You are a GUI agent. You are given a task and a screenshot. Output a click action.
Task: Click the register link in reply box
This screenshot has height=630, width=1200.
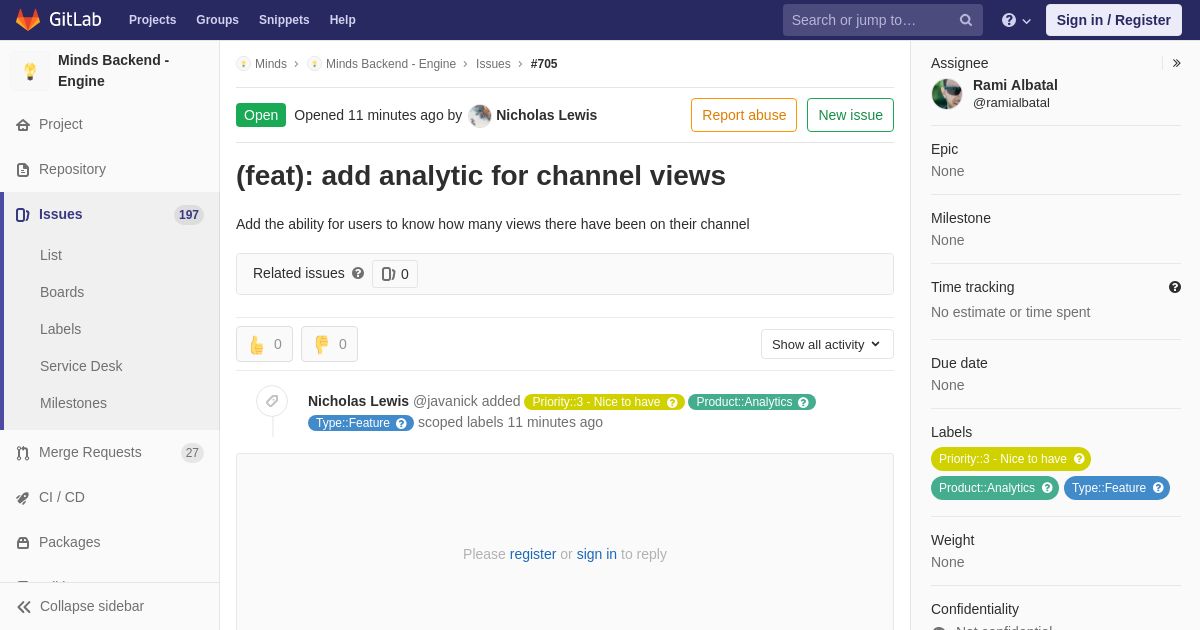tap(533, 554)
